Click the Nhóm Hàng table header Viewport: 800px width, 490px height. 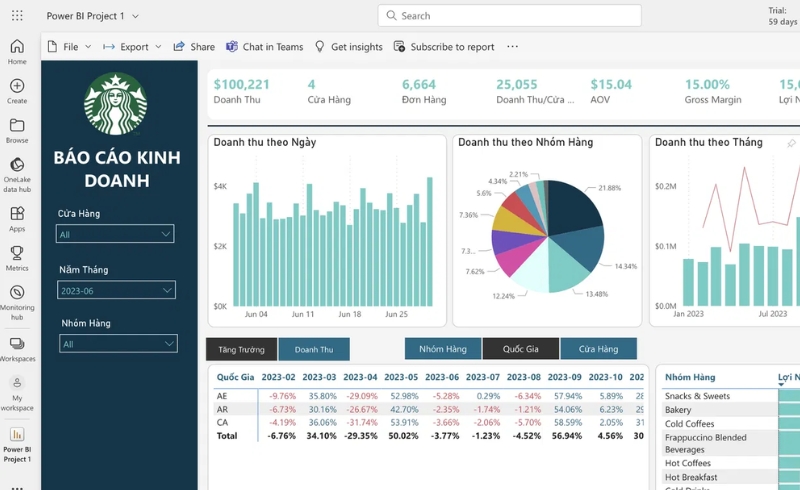[690, 377]
